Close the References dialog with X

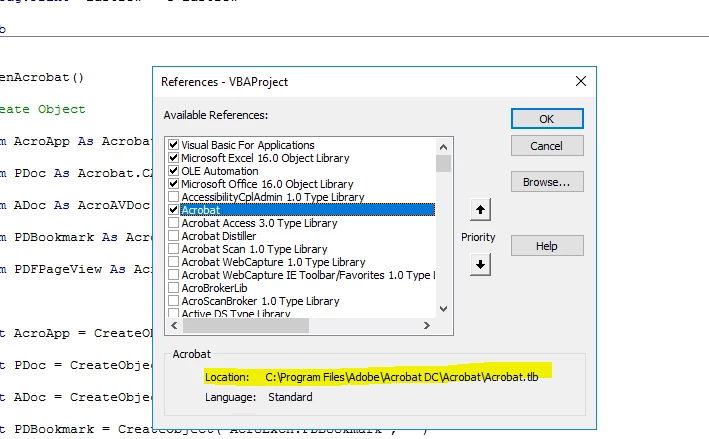tap(581, 81)
